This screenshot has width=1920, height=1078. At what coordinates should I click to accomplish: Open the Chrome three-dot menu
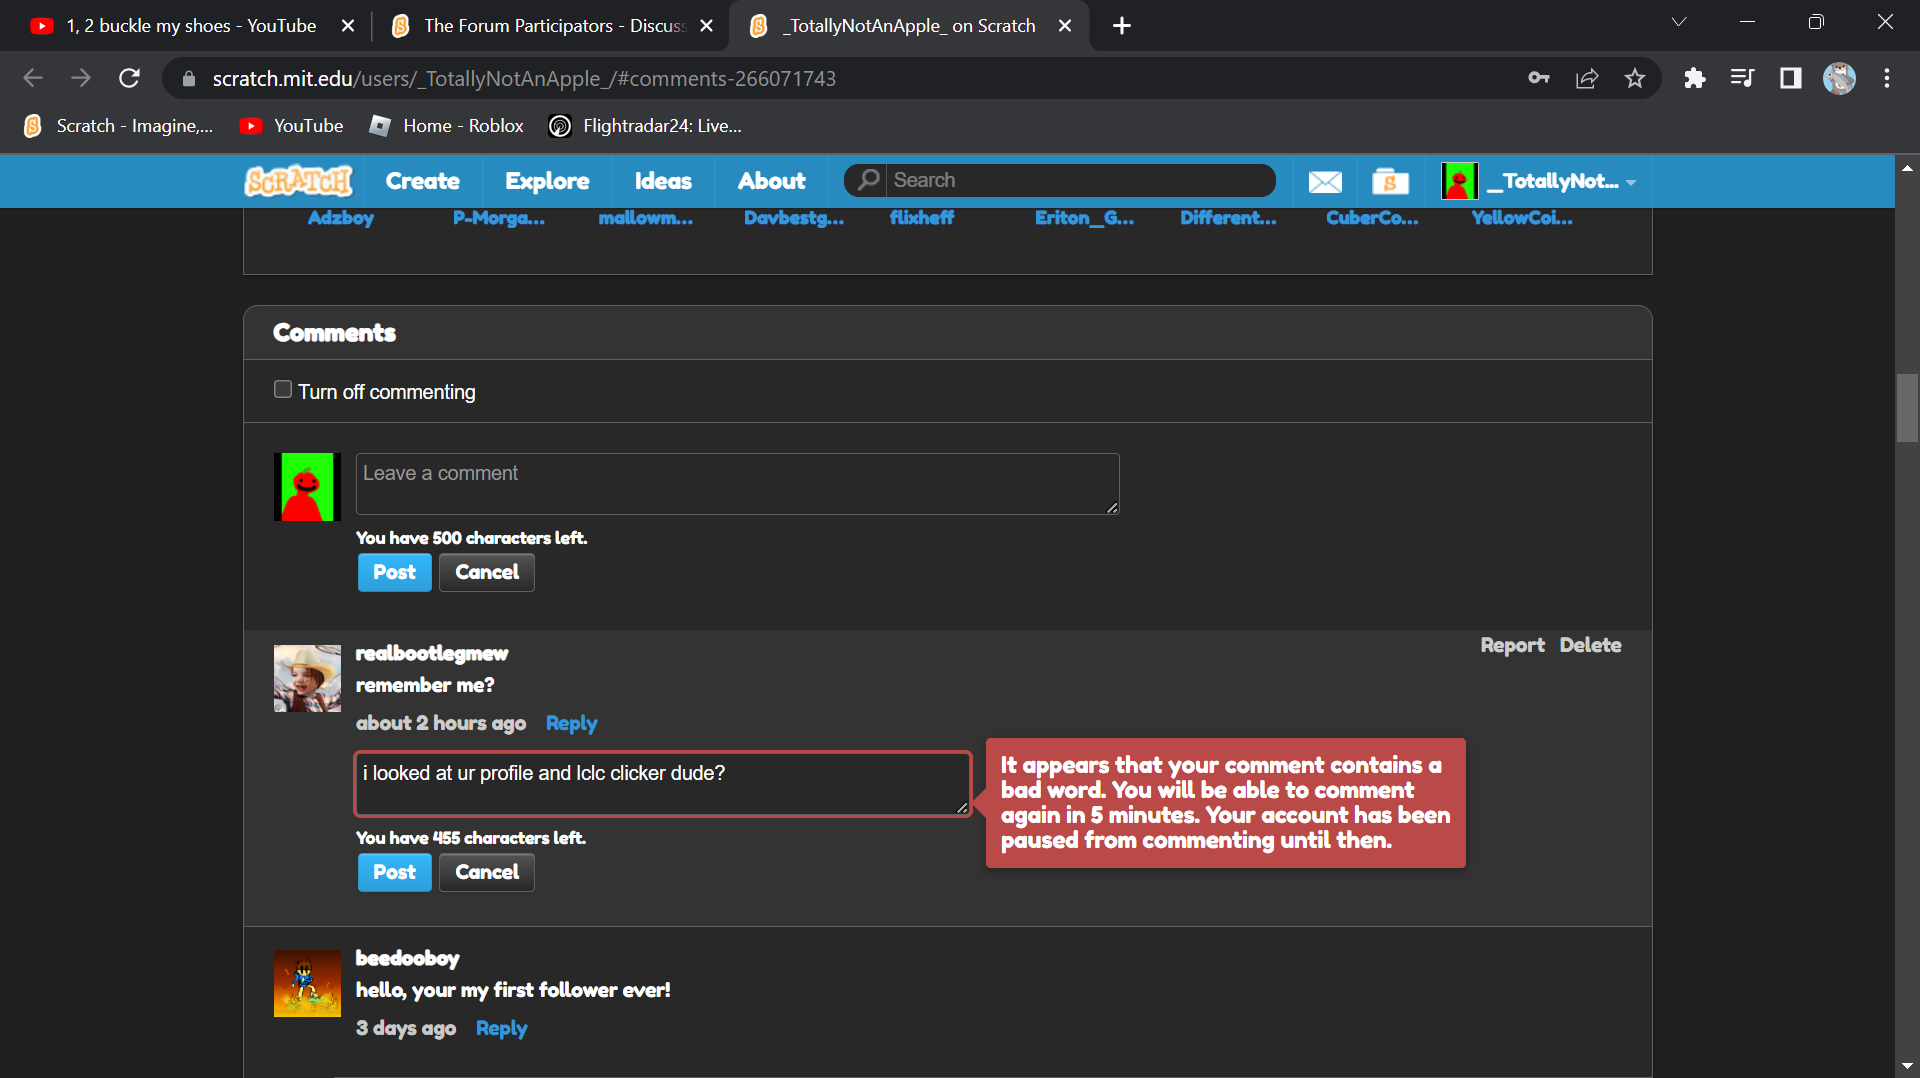(x=1887, y=78)
